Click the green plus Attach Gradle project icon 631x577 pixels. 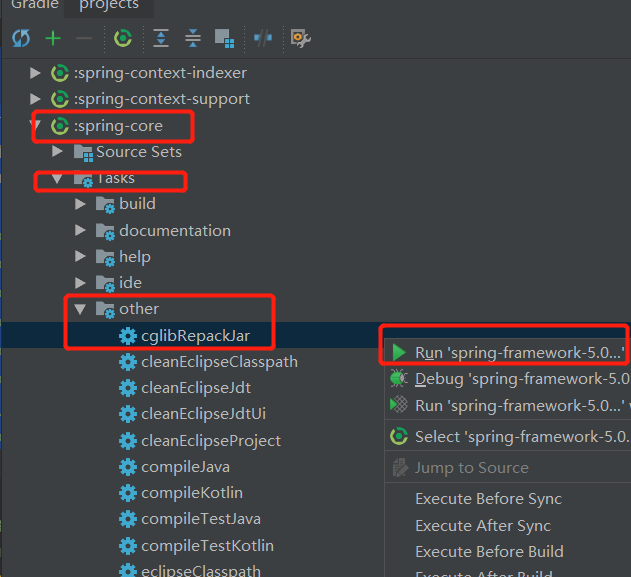coord(53,39)
